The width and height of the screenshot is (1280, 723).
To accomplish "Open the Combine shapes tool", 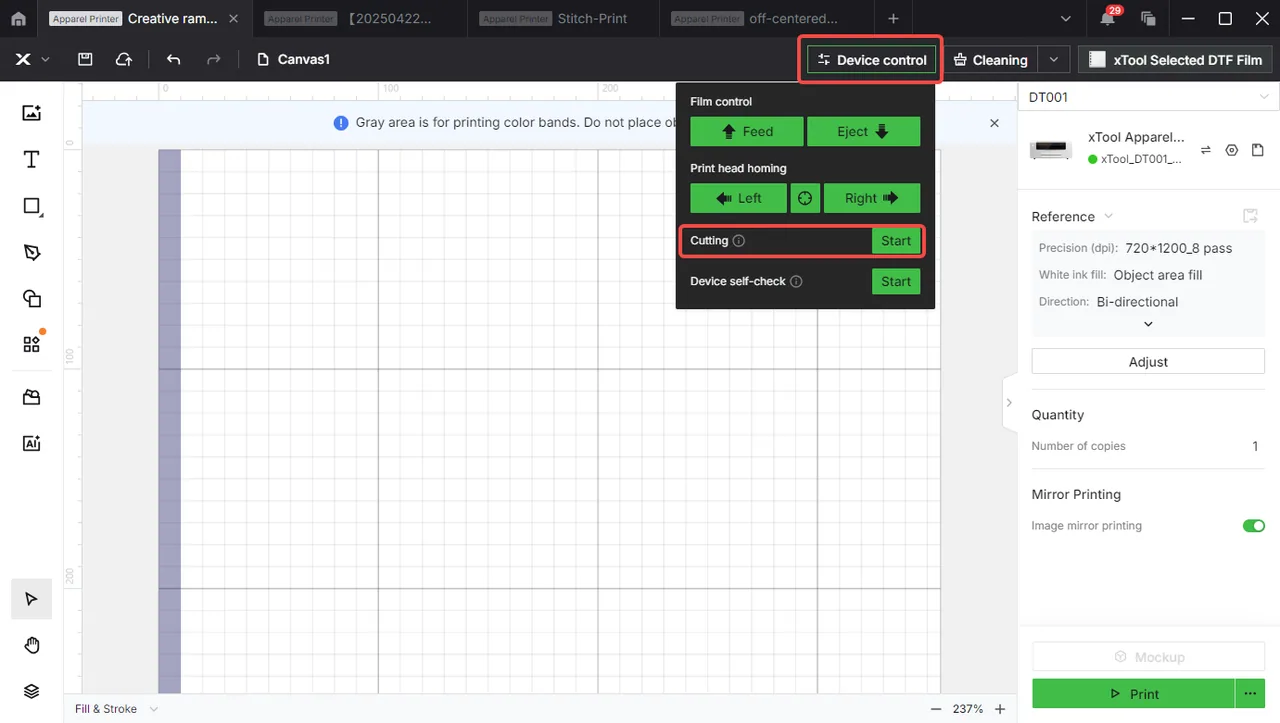I will pyautogui.click(x=32, y=298).
